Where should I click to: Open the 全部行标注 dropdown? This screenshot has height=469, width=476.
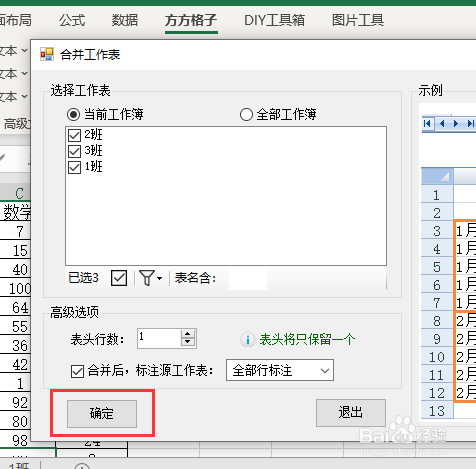[280, 370]
